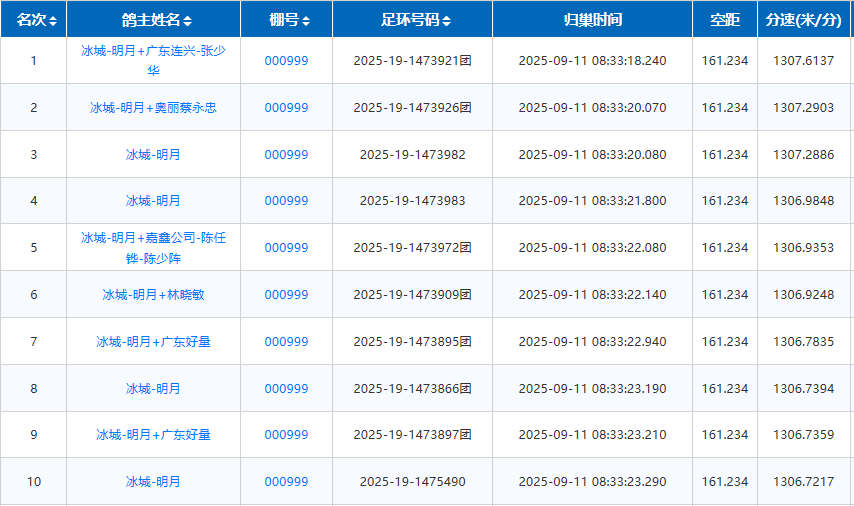Click 棚号 000999 link in rank 1 row
This screenshot has height=506, width=854.
pos(286,61)
